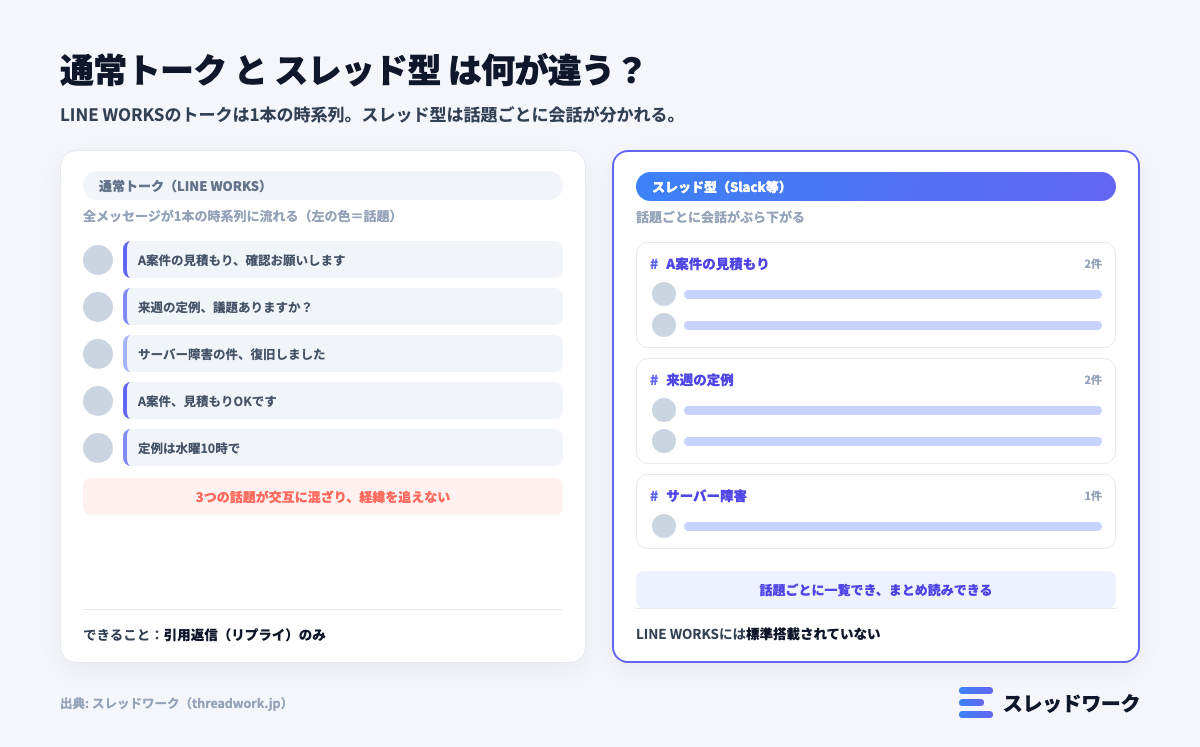Viewport: 1200px width, 747px height.
Task: Click avatar beside A案件の見積もり、確認お願いします message
Action: coord(98,260)
